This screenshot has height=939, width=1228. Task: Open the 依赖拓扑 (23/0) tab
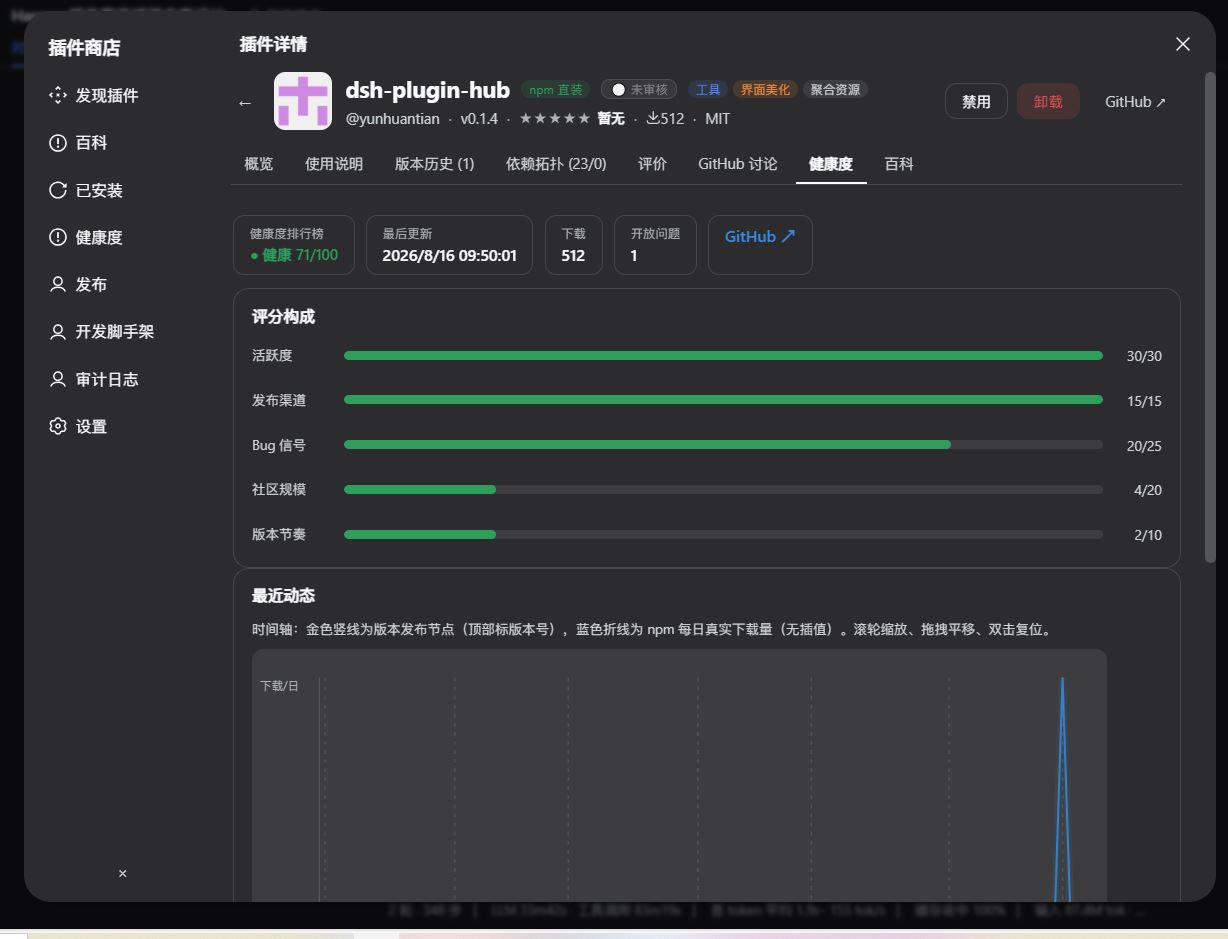coord(556,164)
